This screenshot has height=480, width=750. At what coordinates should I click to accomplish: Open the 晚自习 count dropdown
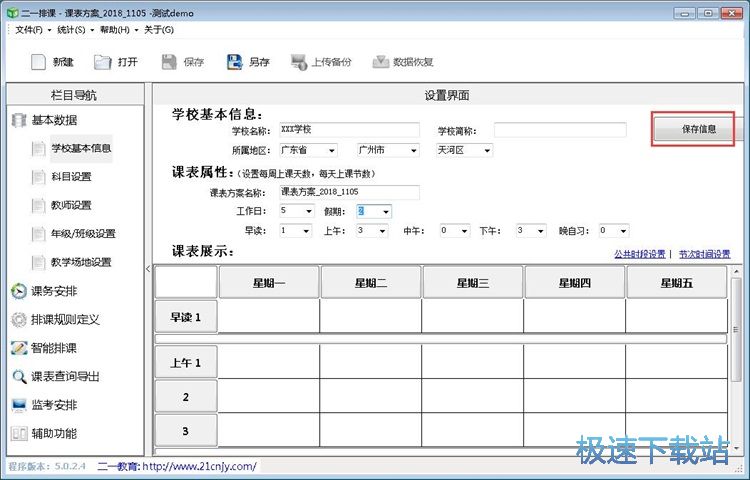tap(623, 230)
